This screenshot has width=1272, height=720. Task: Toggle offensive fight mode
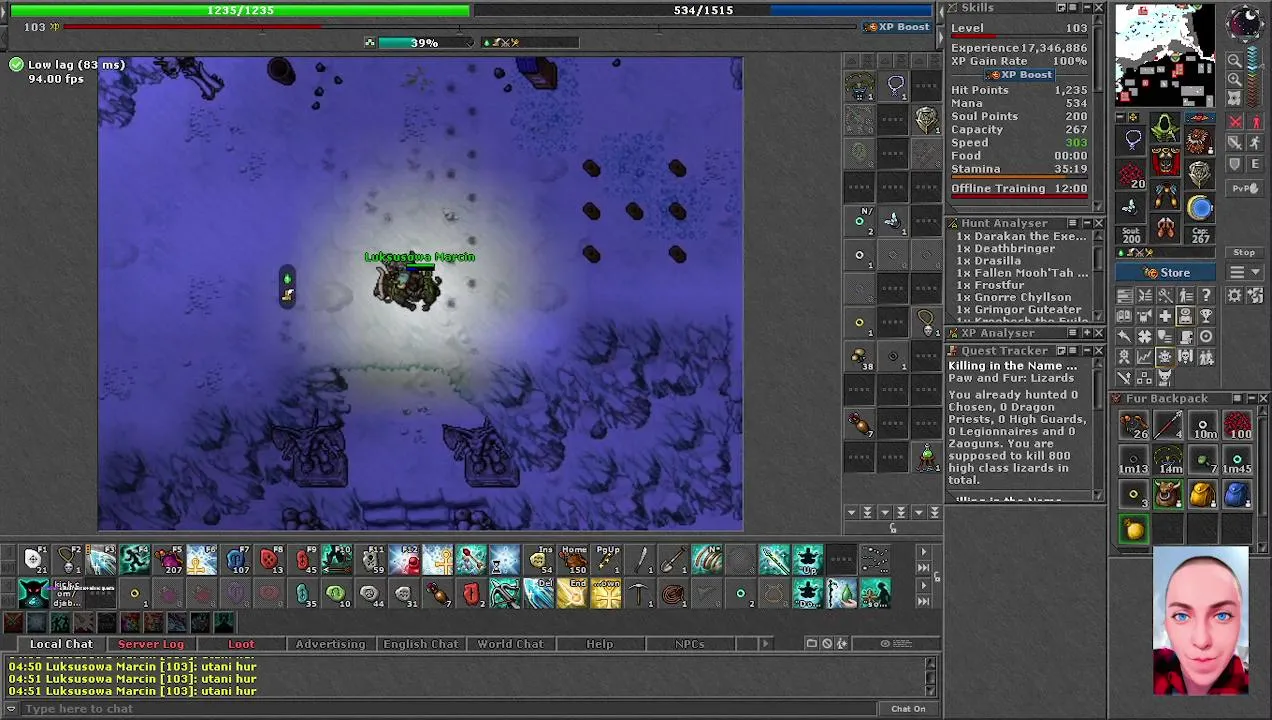(x=1236, y=121)
